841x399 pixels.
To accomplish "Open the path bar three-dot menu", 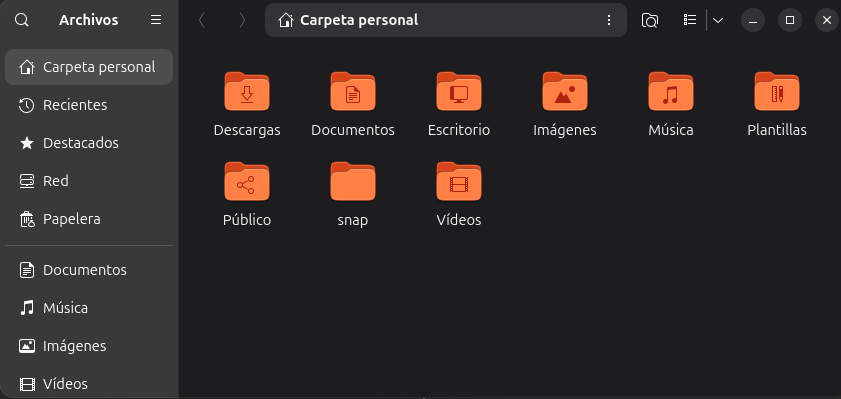I will (608, 20).
